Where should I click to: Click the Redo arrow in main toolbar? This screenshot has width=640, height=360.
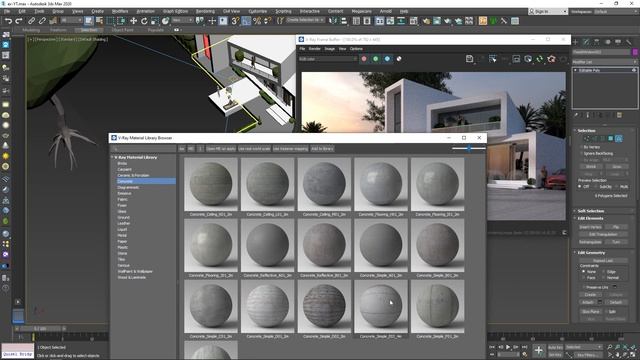click(x=19, y=20)
